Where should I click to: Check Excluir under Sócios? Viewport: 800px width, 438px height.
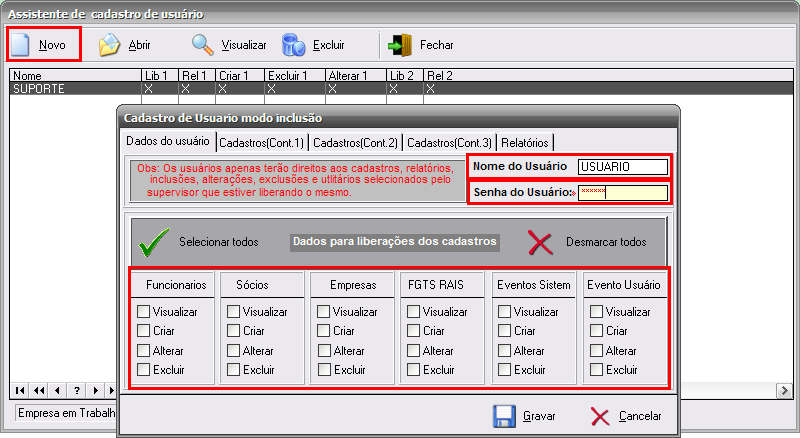pyautogui.click(x=233, y=370)
